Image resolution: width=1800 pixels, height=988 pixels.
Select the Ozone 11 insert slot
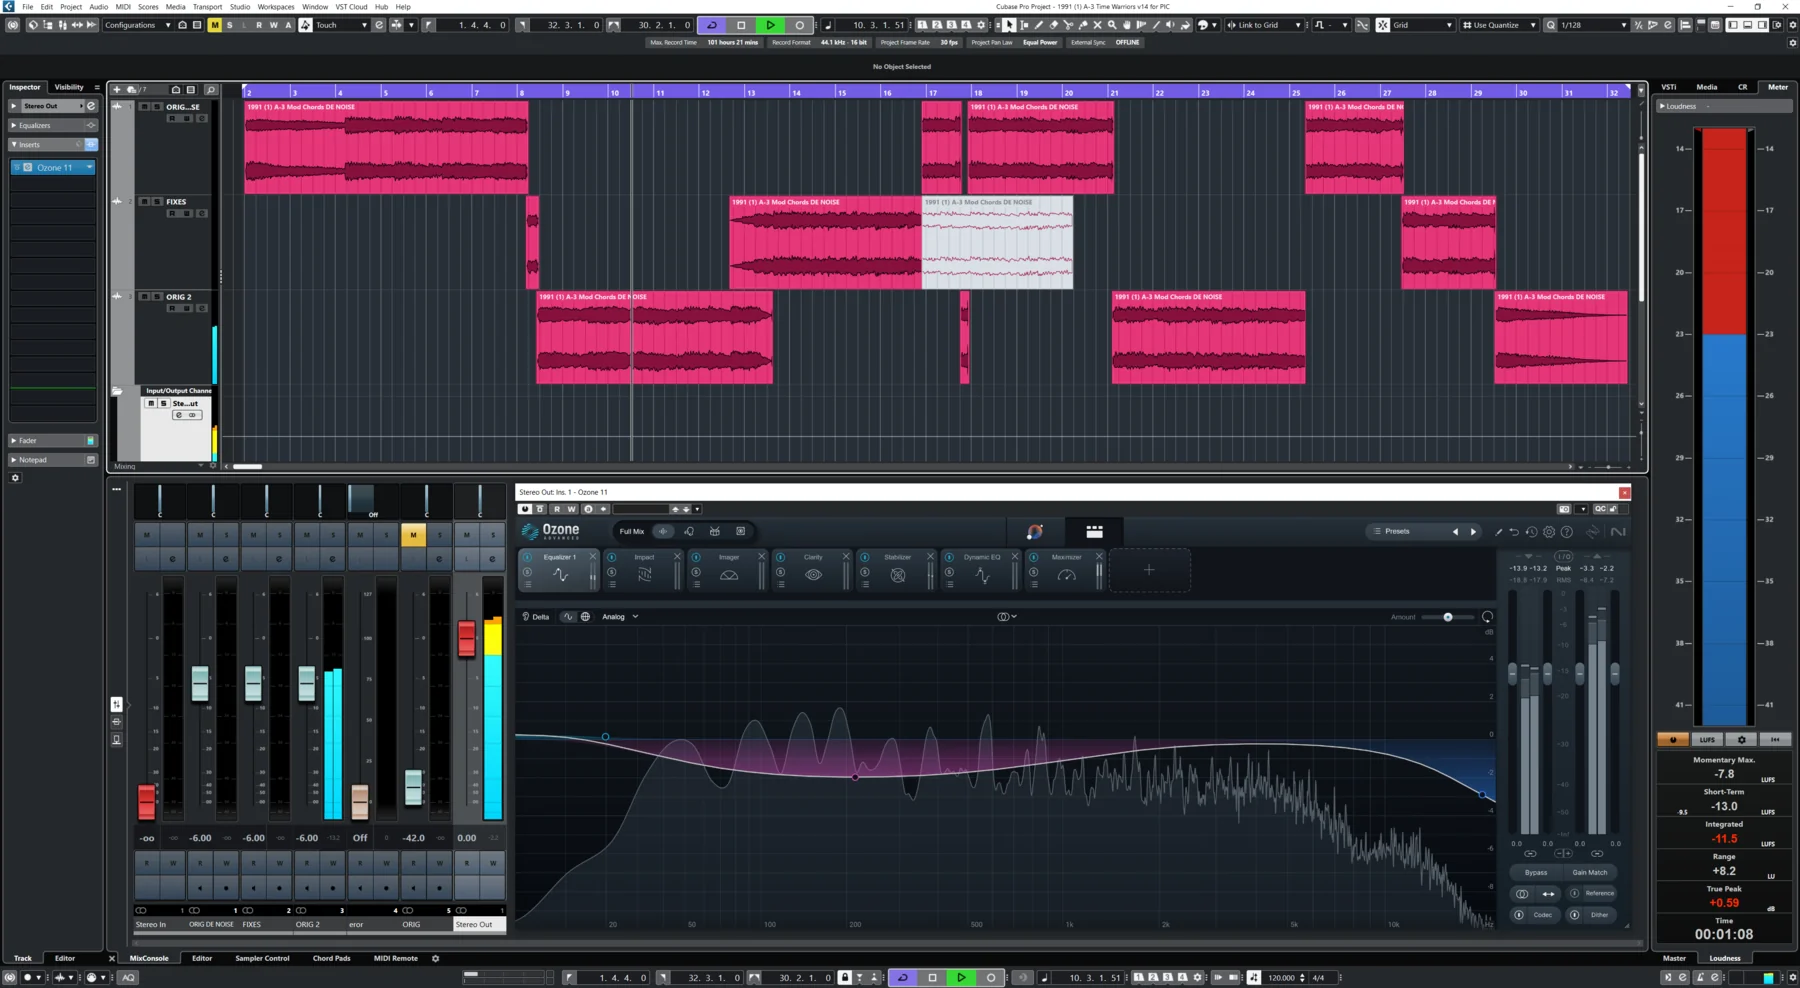point(53,168)
